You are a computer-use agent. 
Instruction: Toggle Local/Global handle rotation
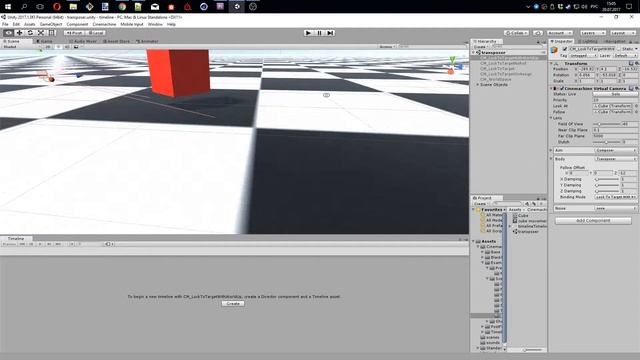96,33
